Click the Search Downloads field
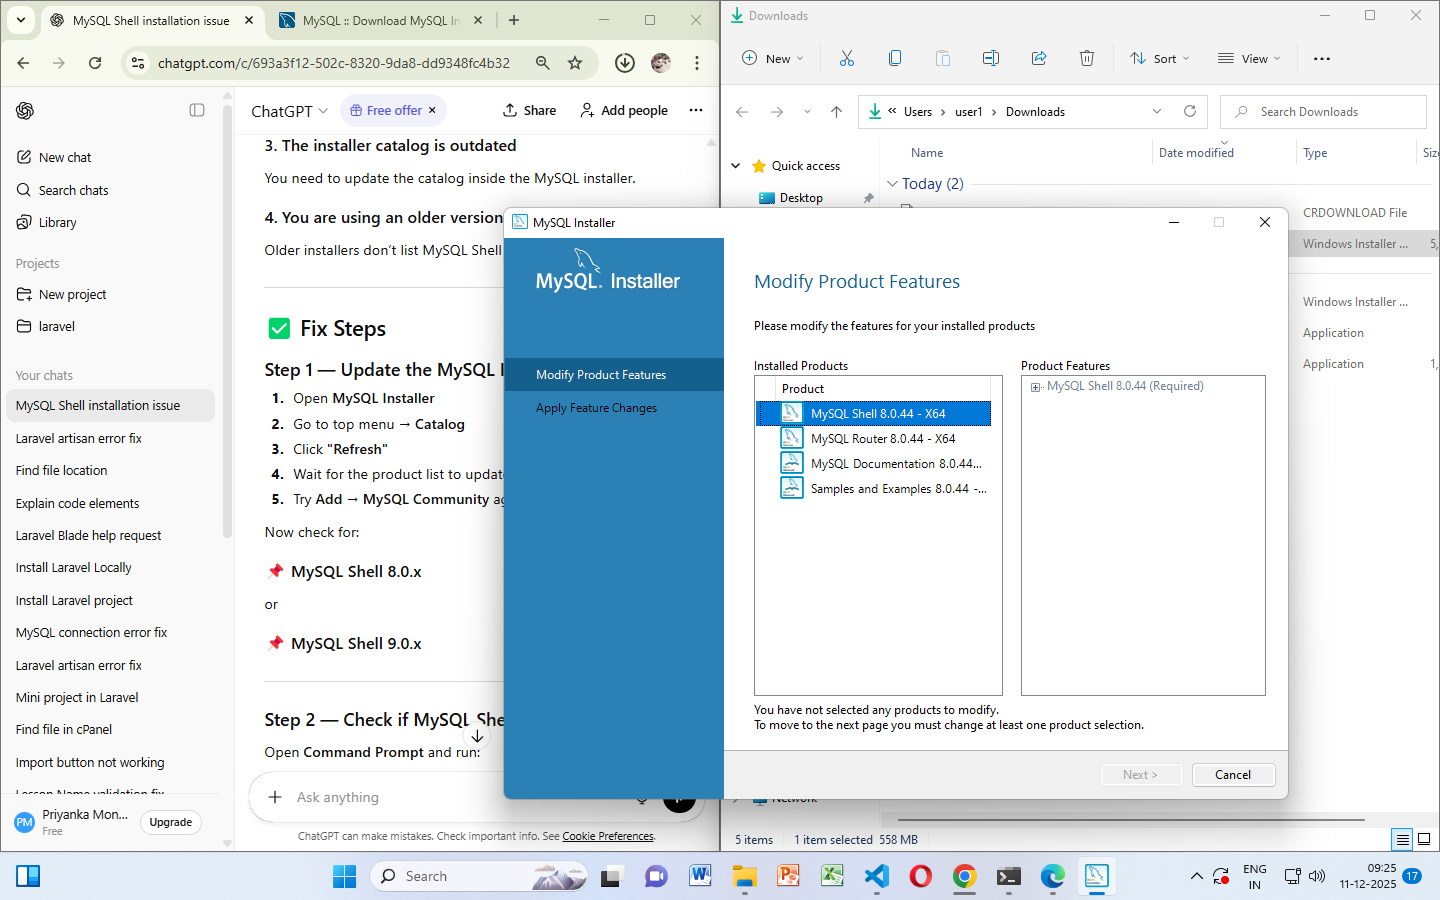 tap(1322, 112)
